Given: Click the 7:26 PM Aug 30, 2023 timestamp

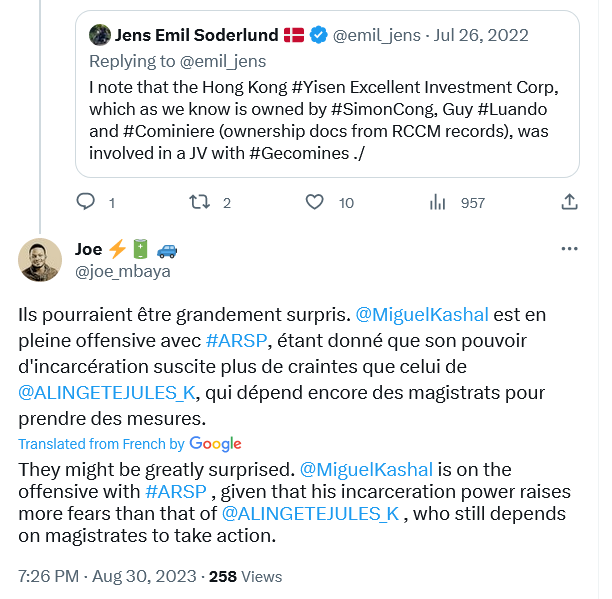Looking at the screenshot, I should 107,576.
